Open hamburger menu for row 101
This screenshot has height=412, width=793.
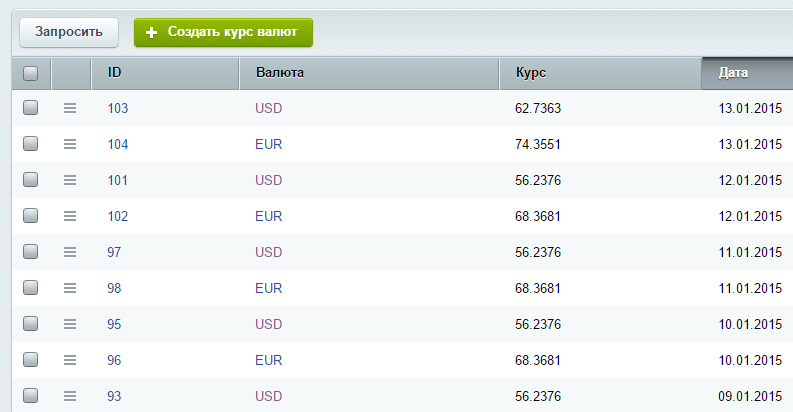click(70, 180)
